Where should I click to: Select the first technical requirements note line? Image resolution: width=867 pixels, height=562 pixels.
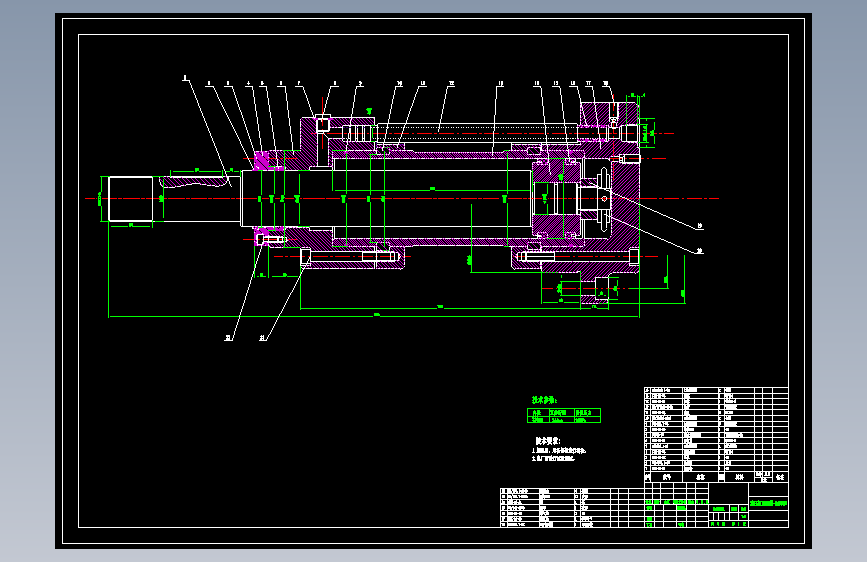[x=558, y=451]
